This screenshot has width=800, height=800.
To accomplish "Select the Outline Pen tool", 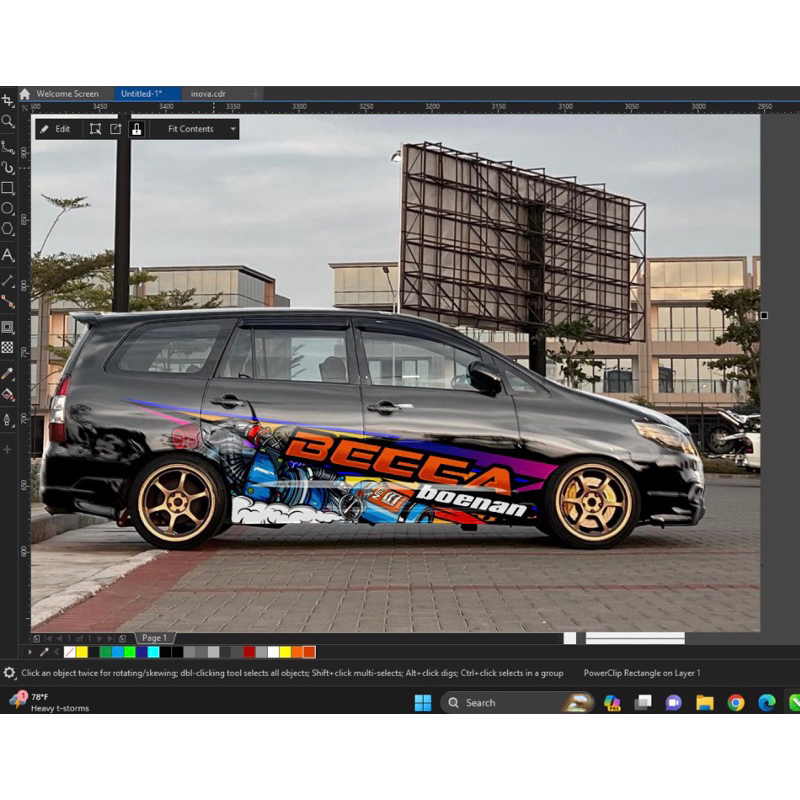I will (8, 420).
